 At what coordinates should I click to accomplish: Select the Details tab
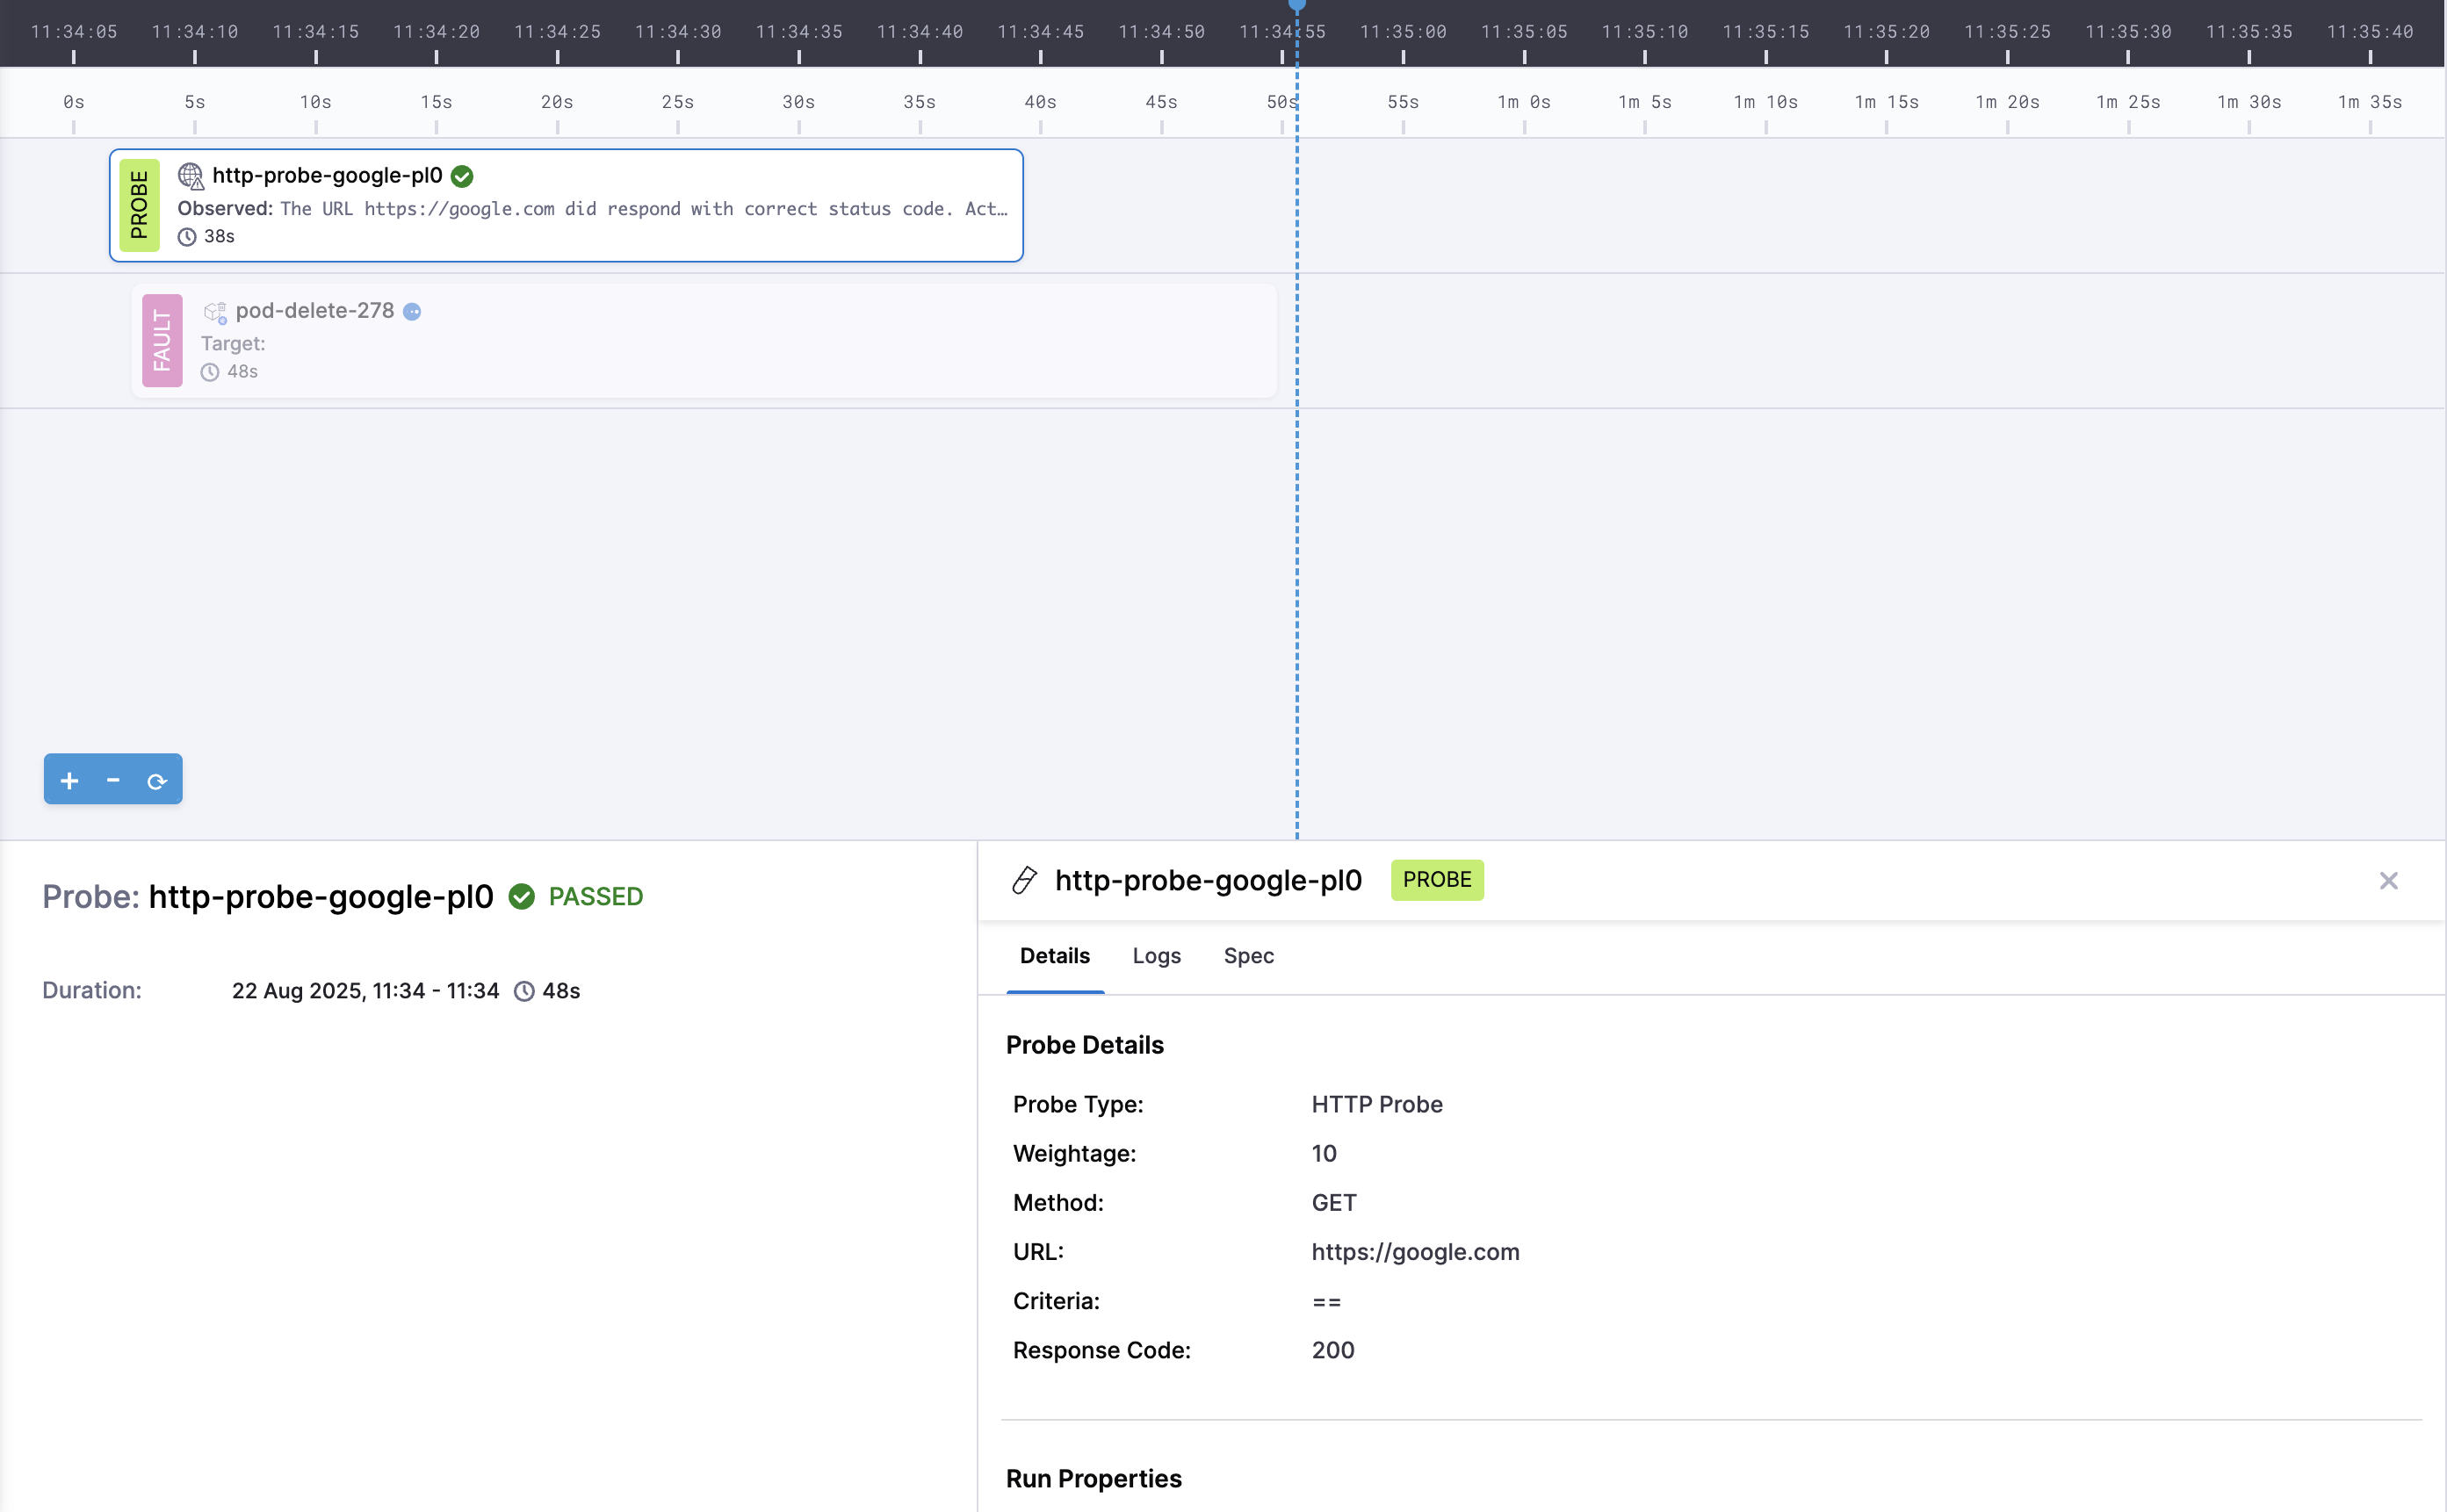point(1054,956)
